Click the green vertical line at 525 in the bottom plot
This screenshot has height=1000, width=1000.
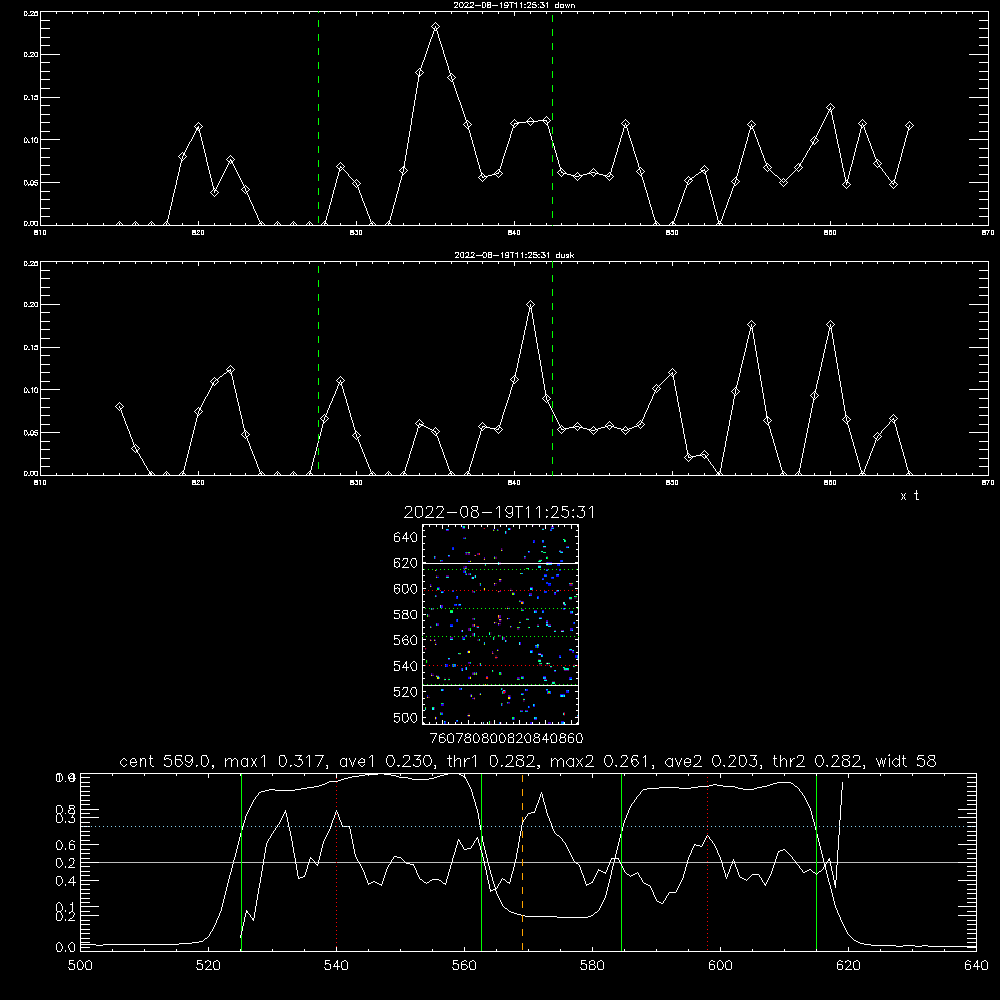pyautogui.click(x=241, y=862)
